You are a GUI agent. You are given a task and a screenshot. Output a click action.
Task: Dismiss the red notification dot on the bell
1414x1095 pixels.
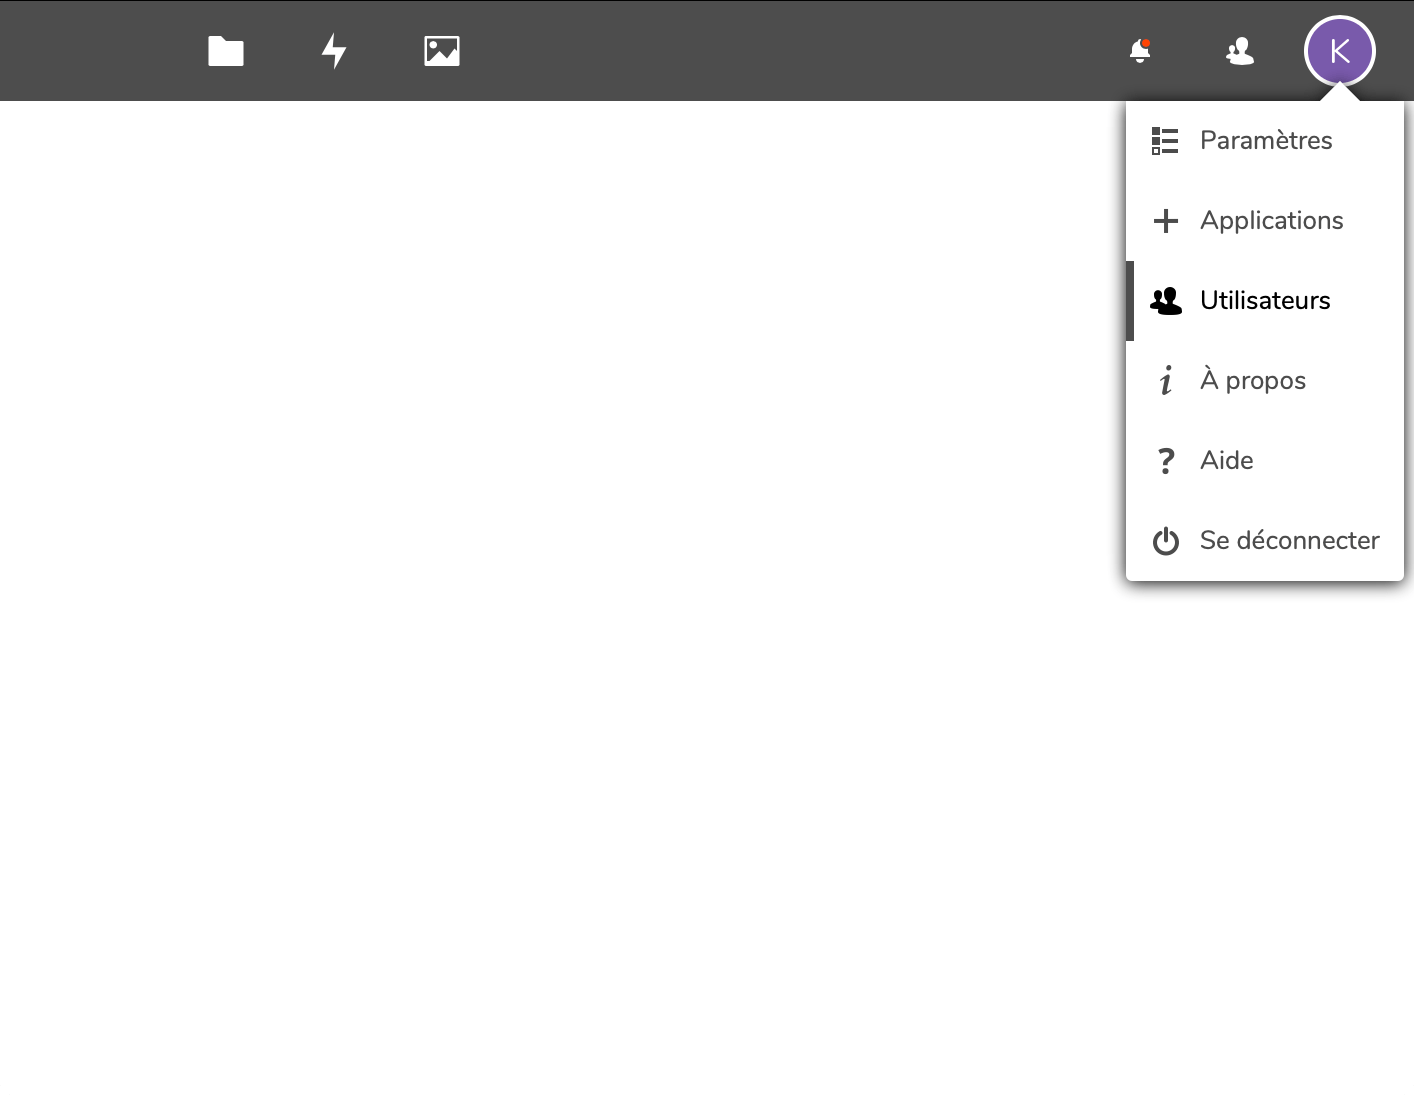1148,41
